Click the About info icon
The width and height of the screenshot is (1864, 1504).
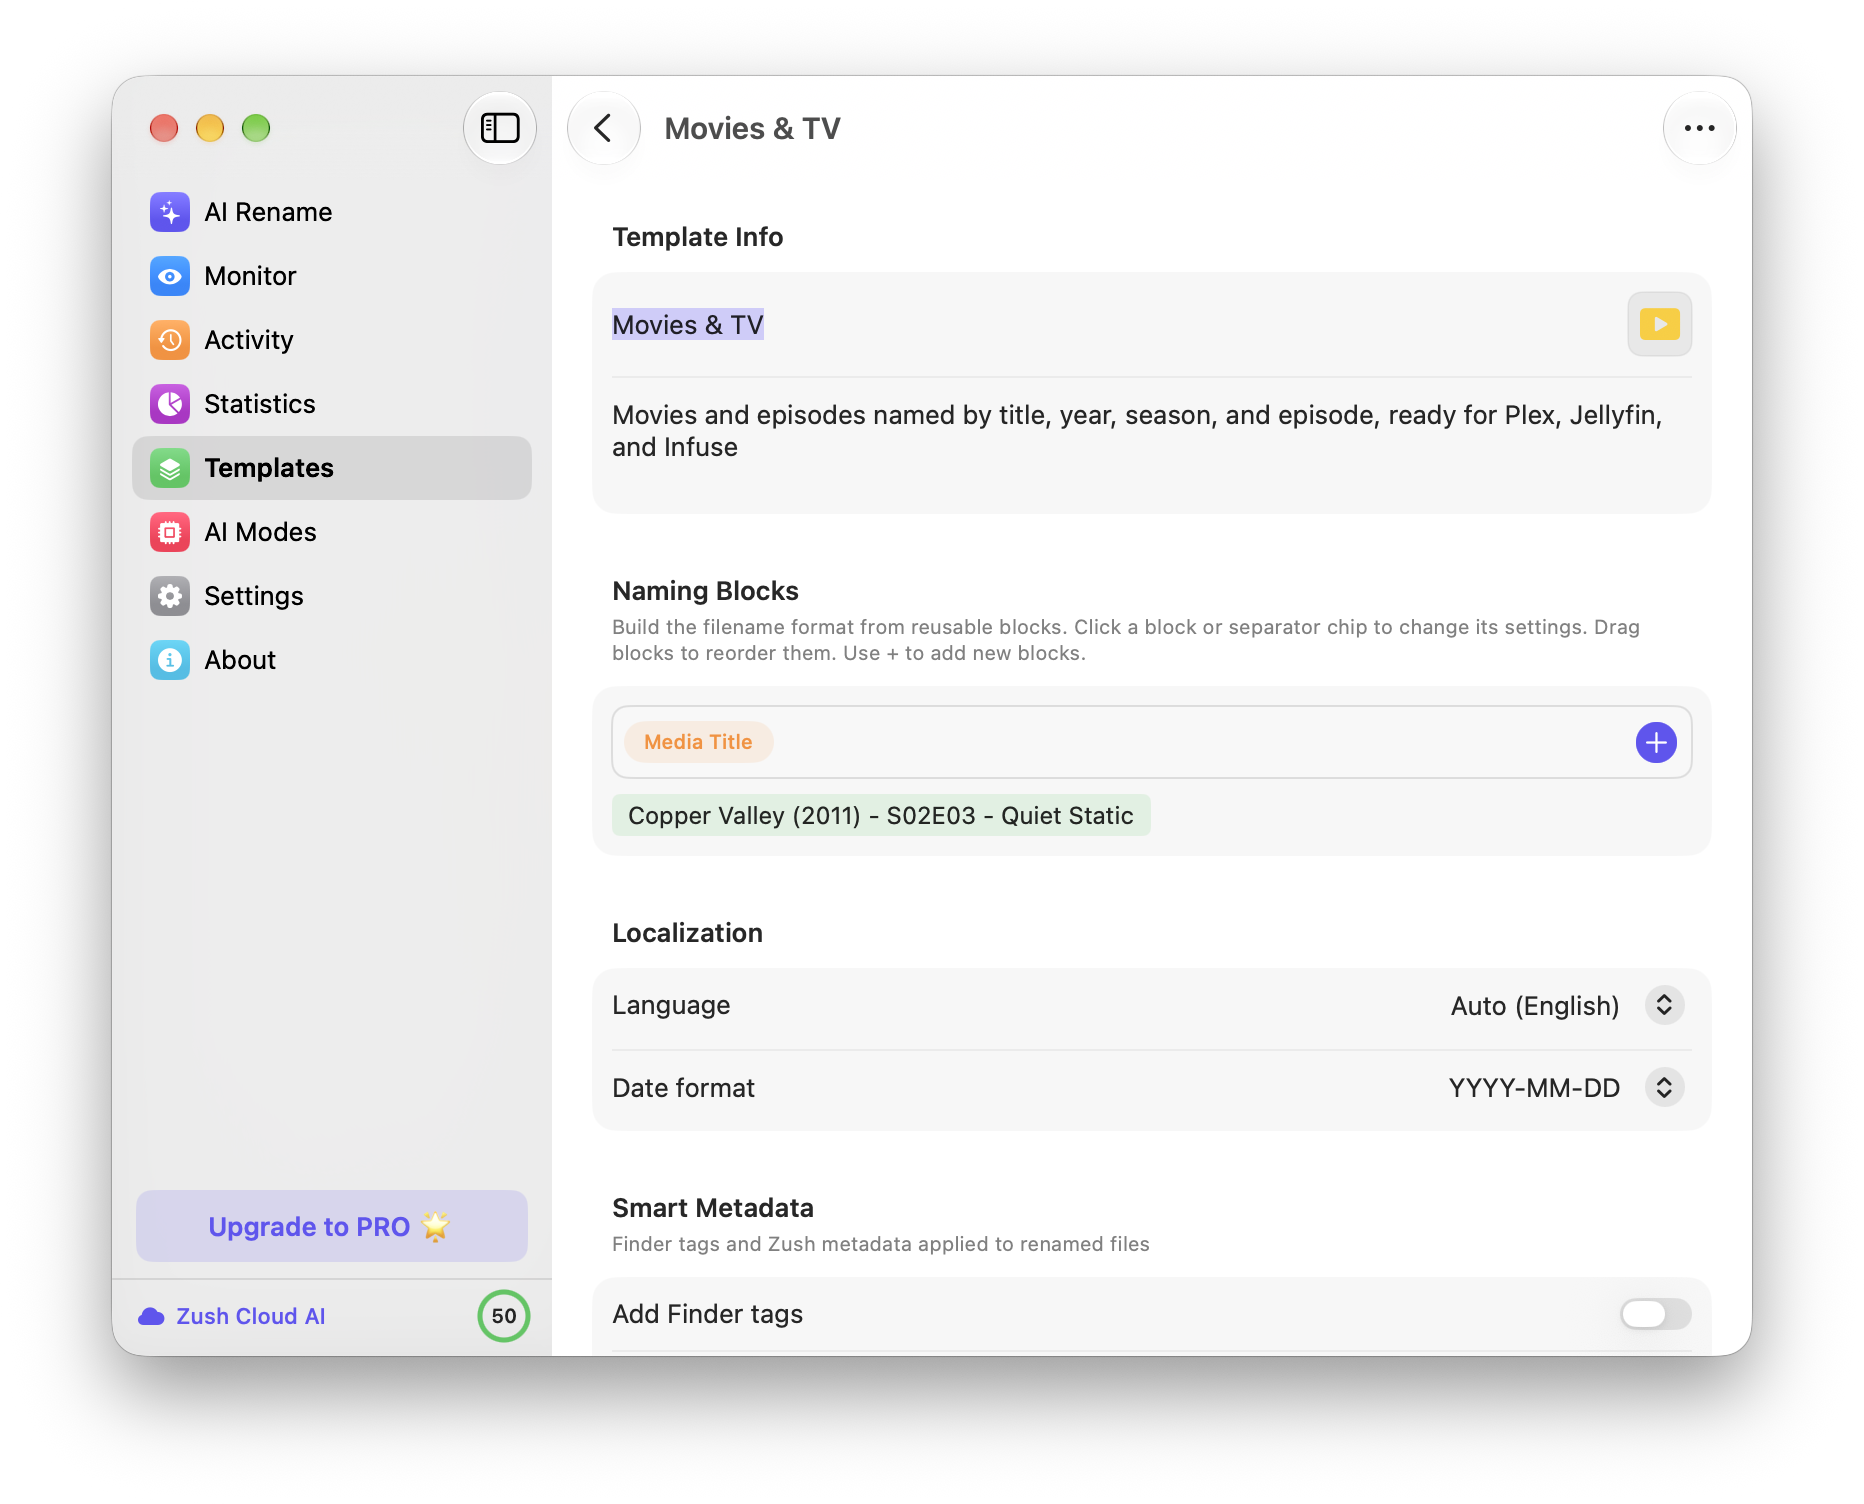point(170,660)
